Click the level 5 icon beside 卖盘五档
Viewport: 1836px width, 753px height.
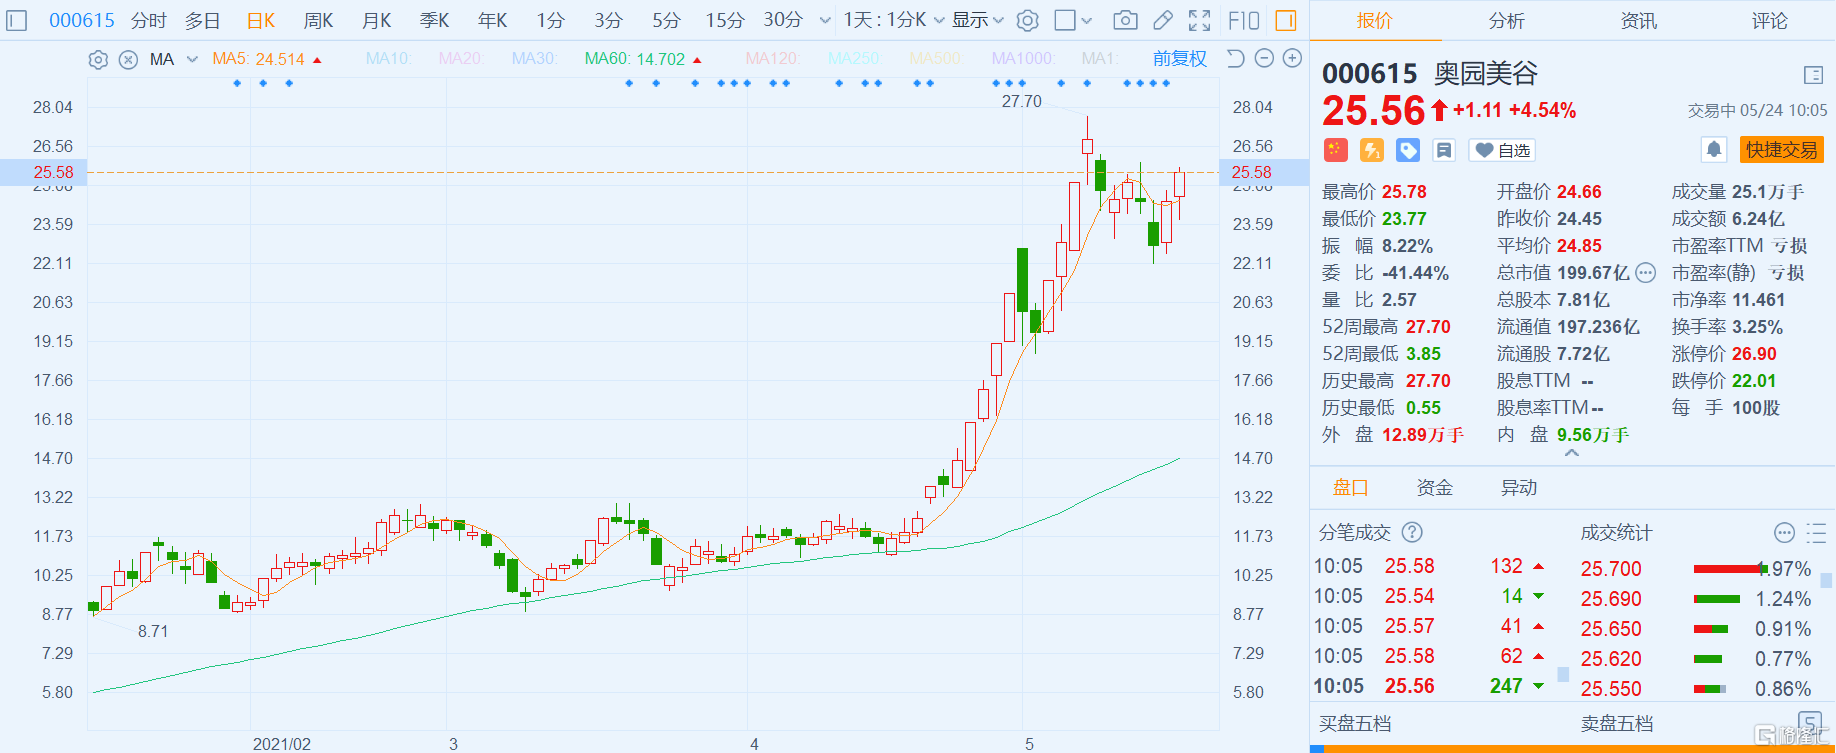click(x=1809, y=723)
